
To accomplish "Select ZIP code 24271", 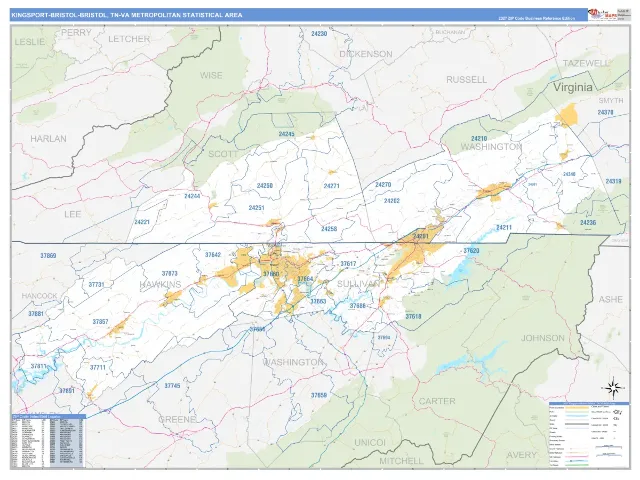I will pyautogui.click(x=331, y=186).
